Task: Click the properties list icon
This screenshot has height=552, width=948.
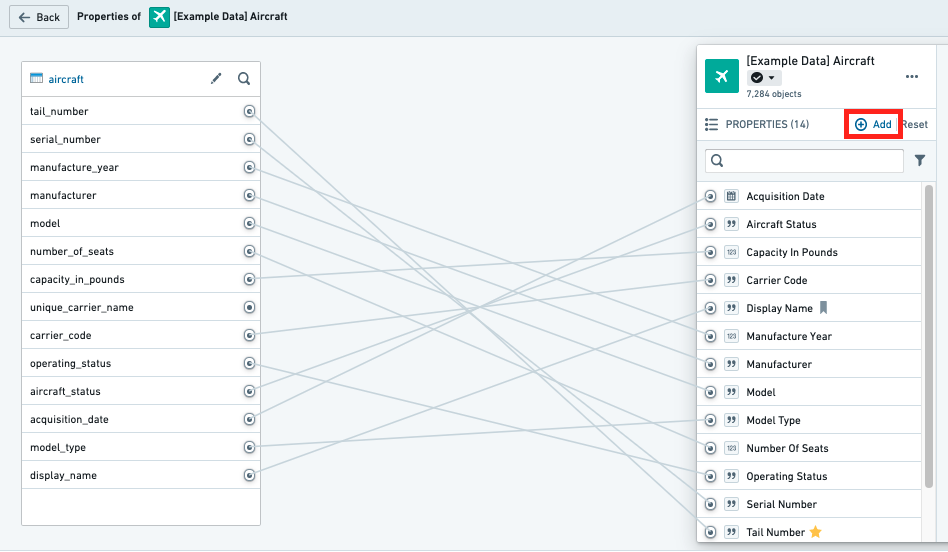Action: pos(712,125)
